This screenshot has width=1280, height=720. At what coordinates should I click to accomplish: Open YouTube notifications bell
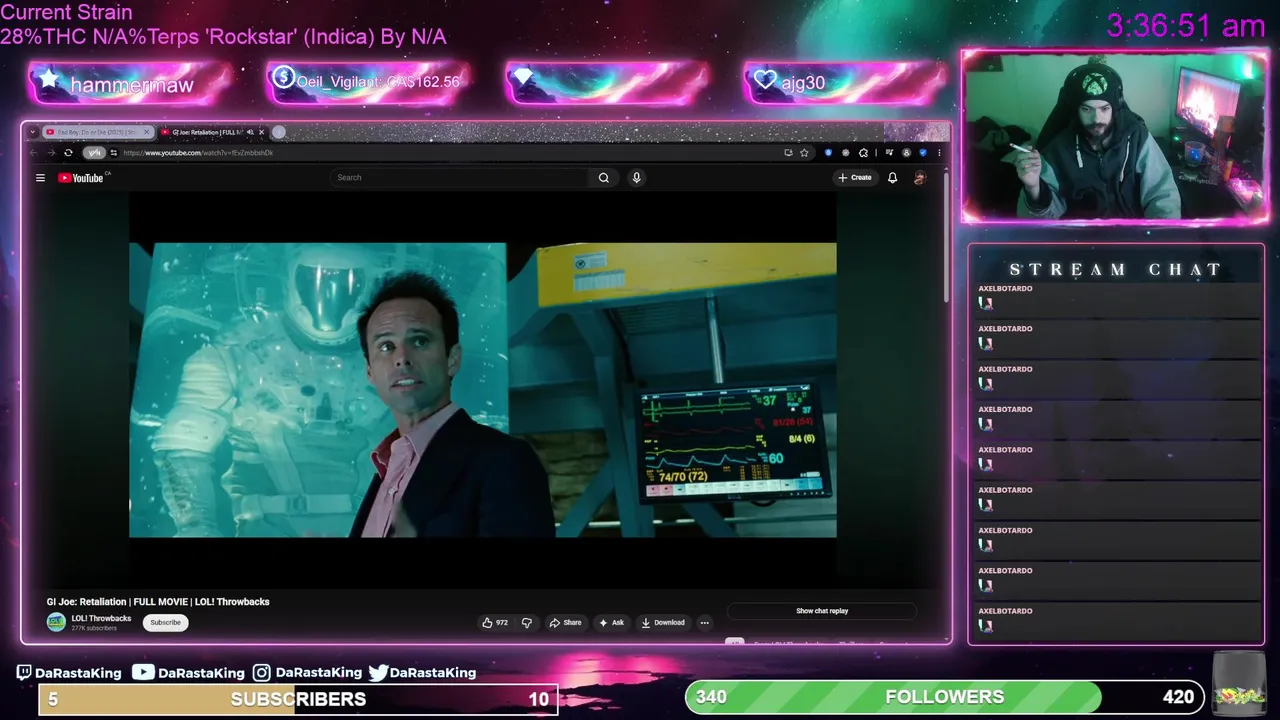(x=892, y=178)
